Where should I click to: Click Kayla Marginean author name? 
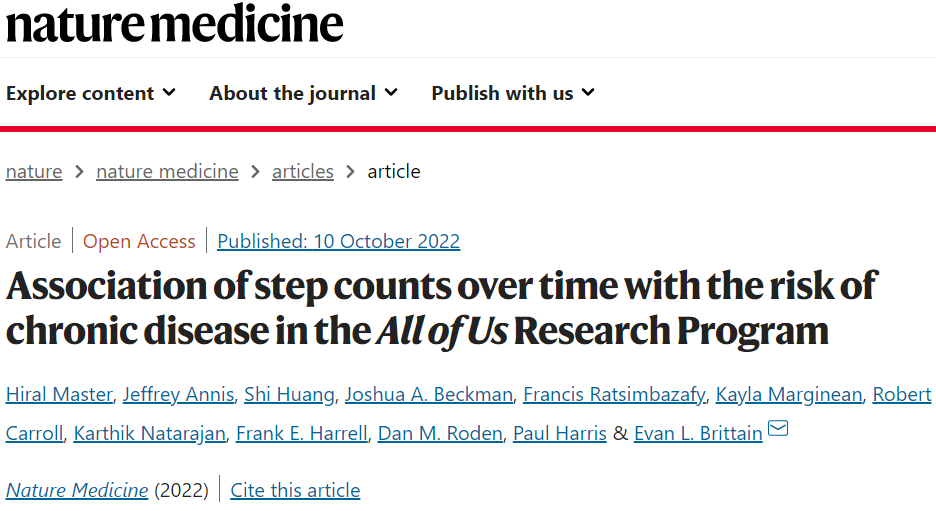[789, 394]
